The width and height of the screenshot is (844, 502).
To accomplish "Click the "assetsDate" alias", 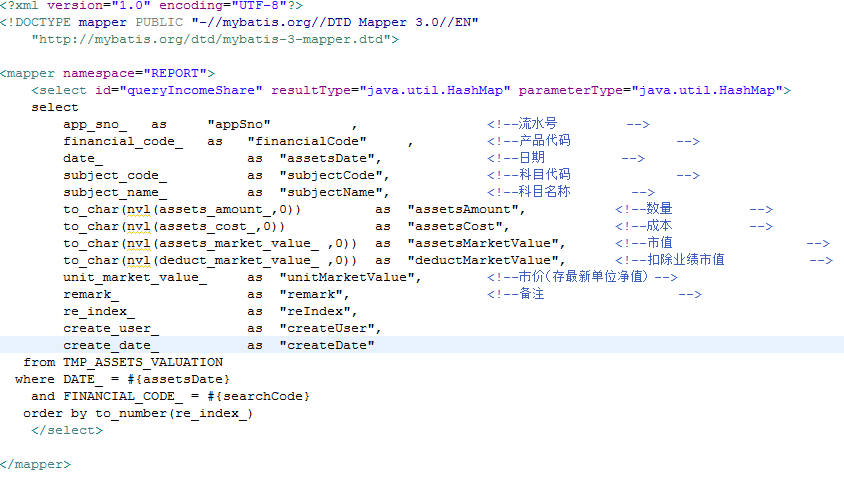I will point(326,159).
